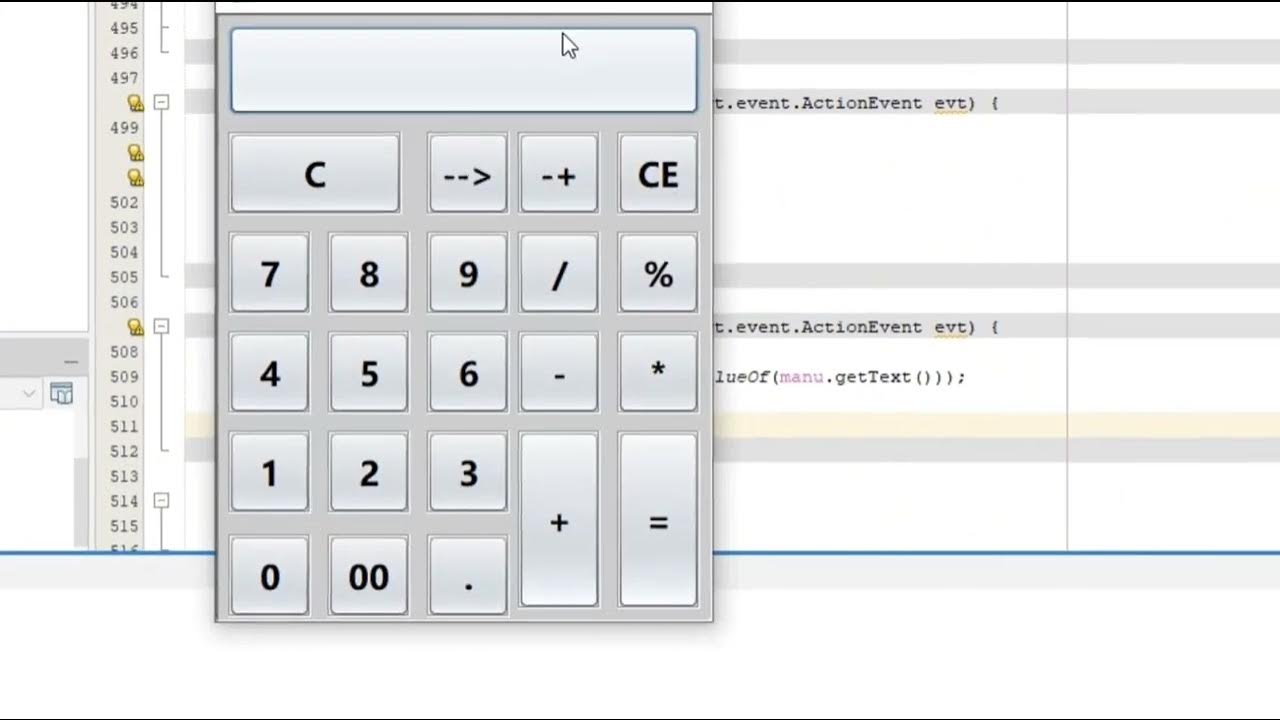
Task: Click the double zero 00 button
Action: [369, 575]
